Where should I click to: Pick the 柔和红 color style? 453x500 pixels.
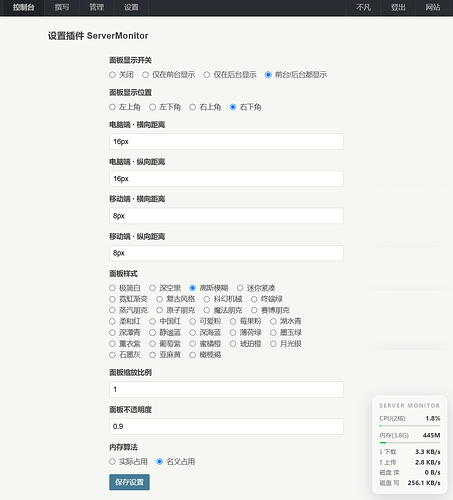(x=112, y=321)
